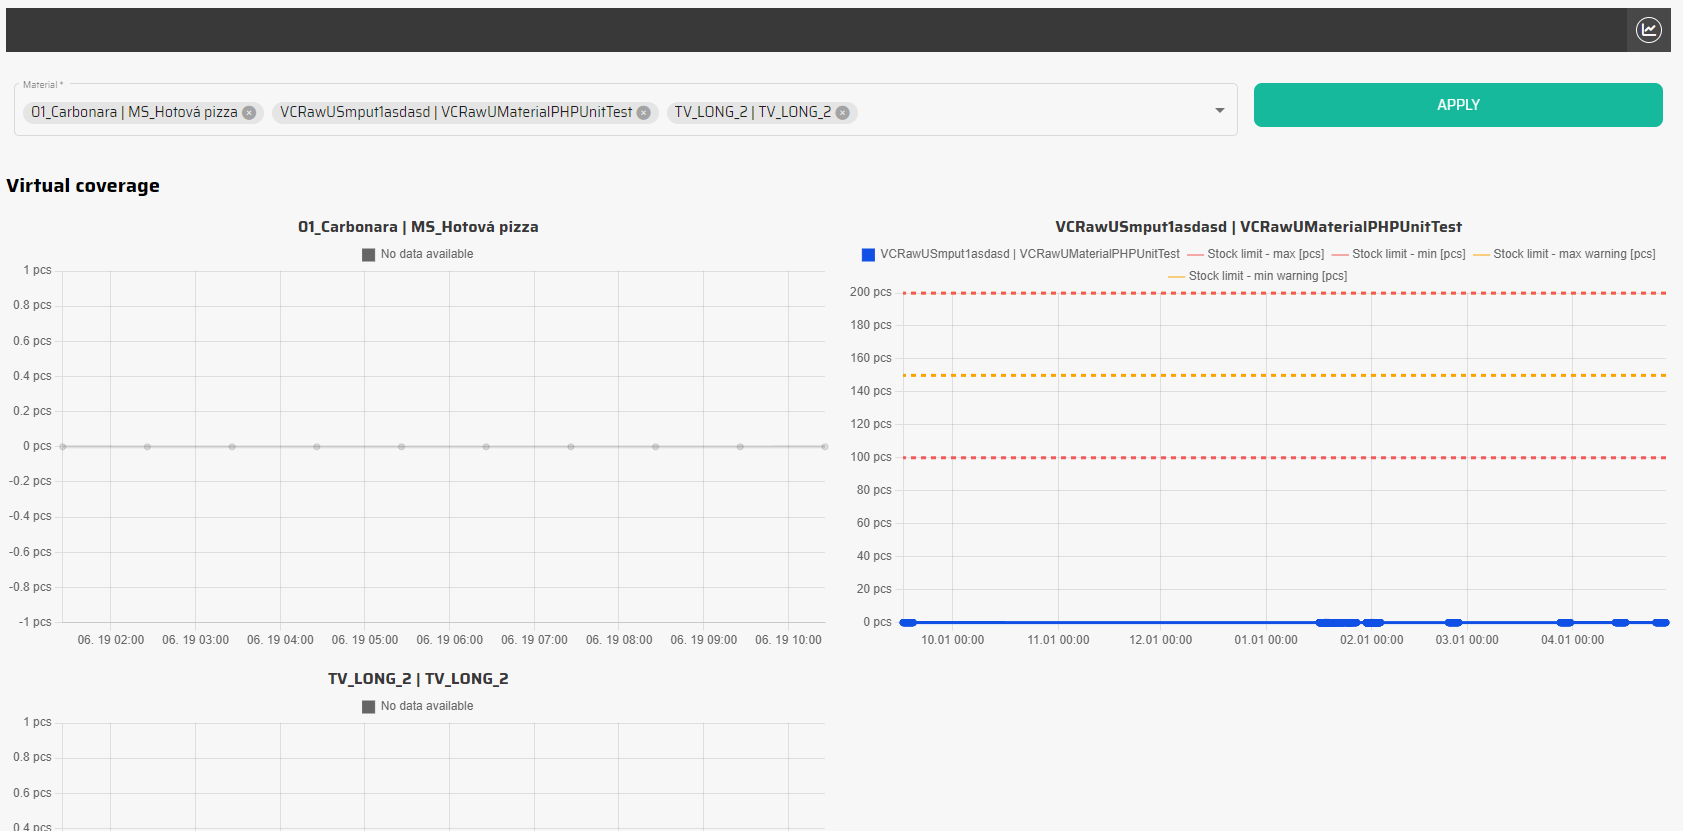This screenshot has height=831, width=1683.
Task: Click the chart icon in top bar
Action: [x=1648, y=30]
